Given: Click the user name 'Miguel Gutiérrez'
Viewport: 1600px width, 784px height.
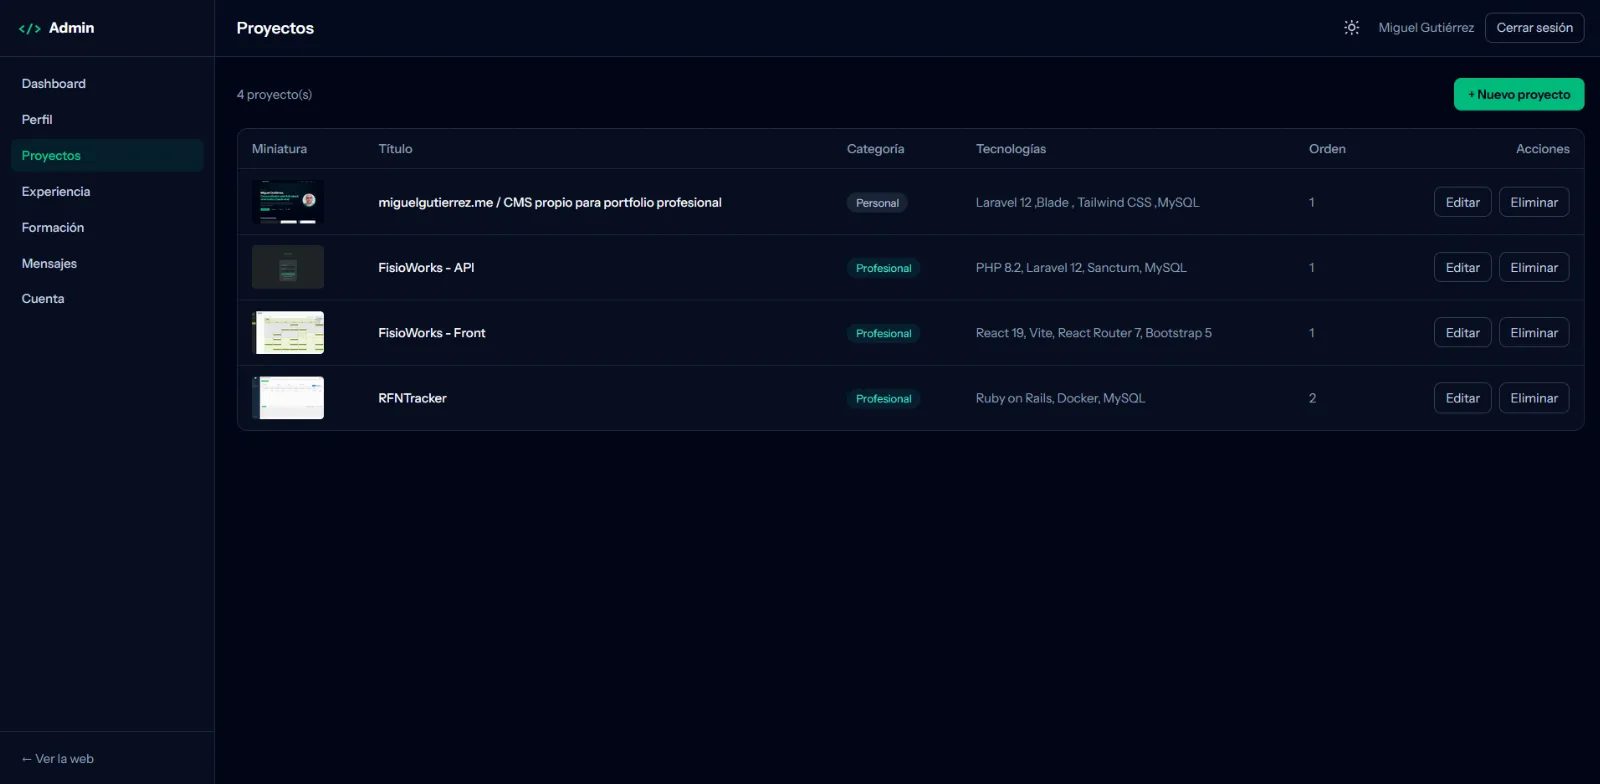Looking at the screenshot, I should (1426, 28).
